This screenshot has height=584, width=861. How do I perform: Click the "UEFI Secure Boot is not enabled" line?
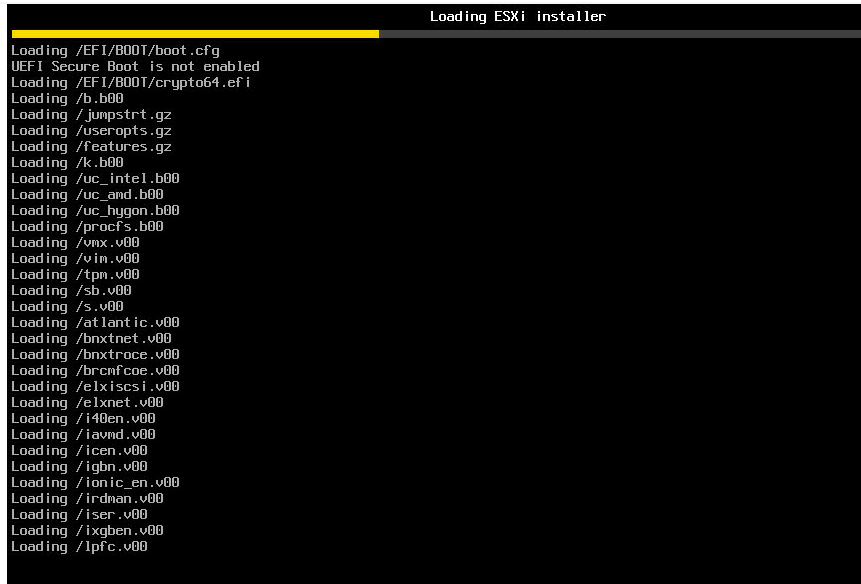135,66
